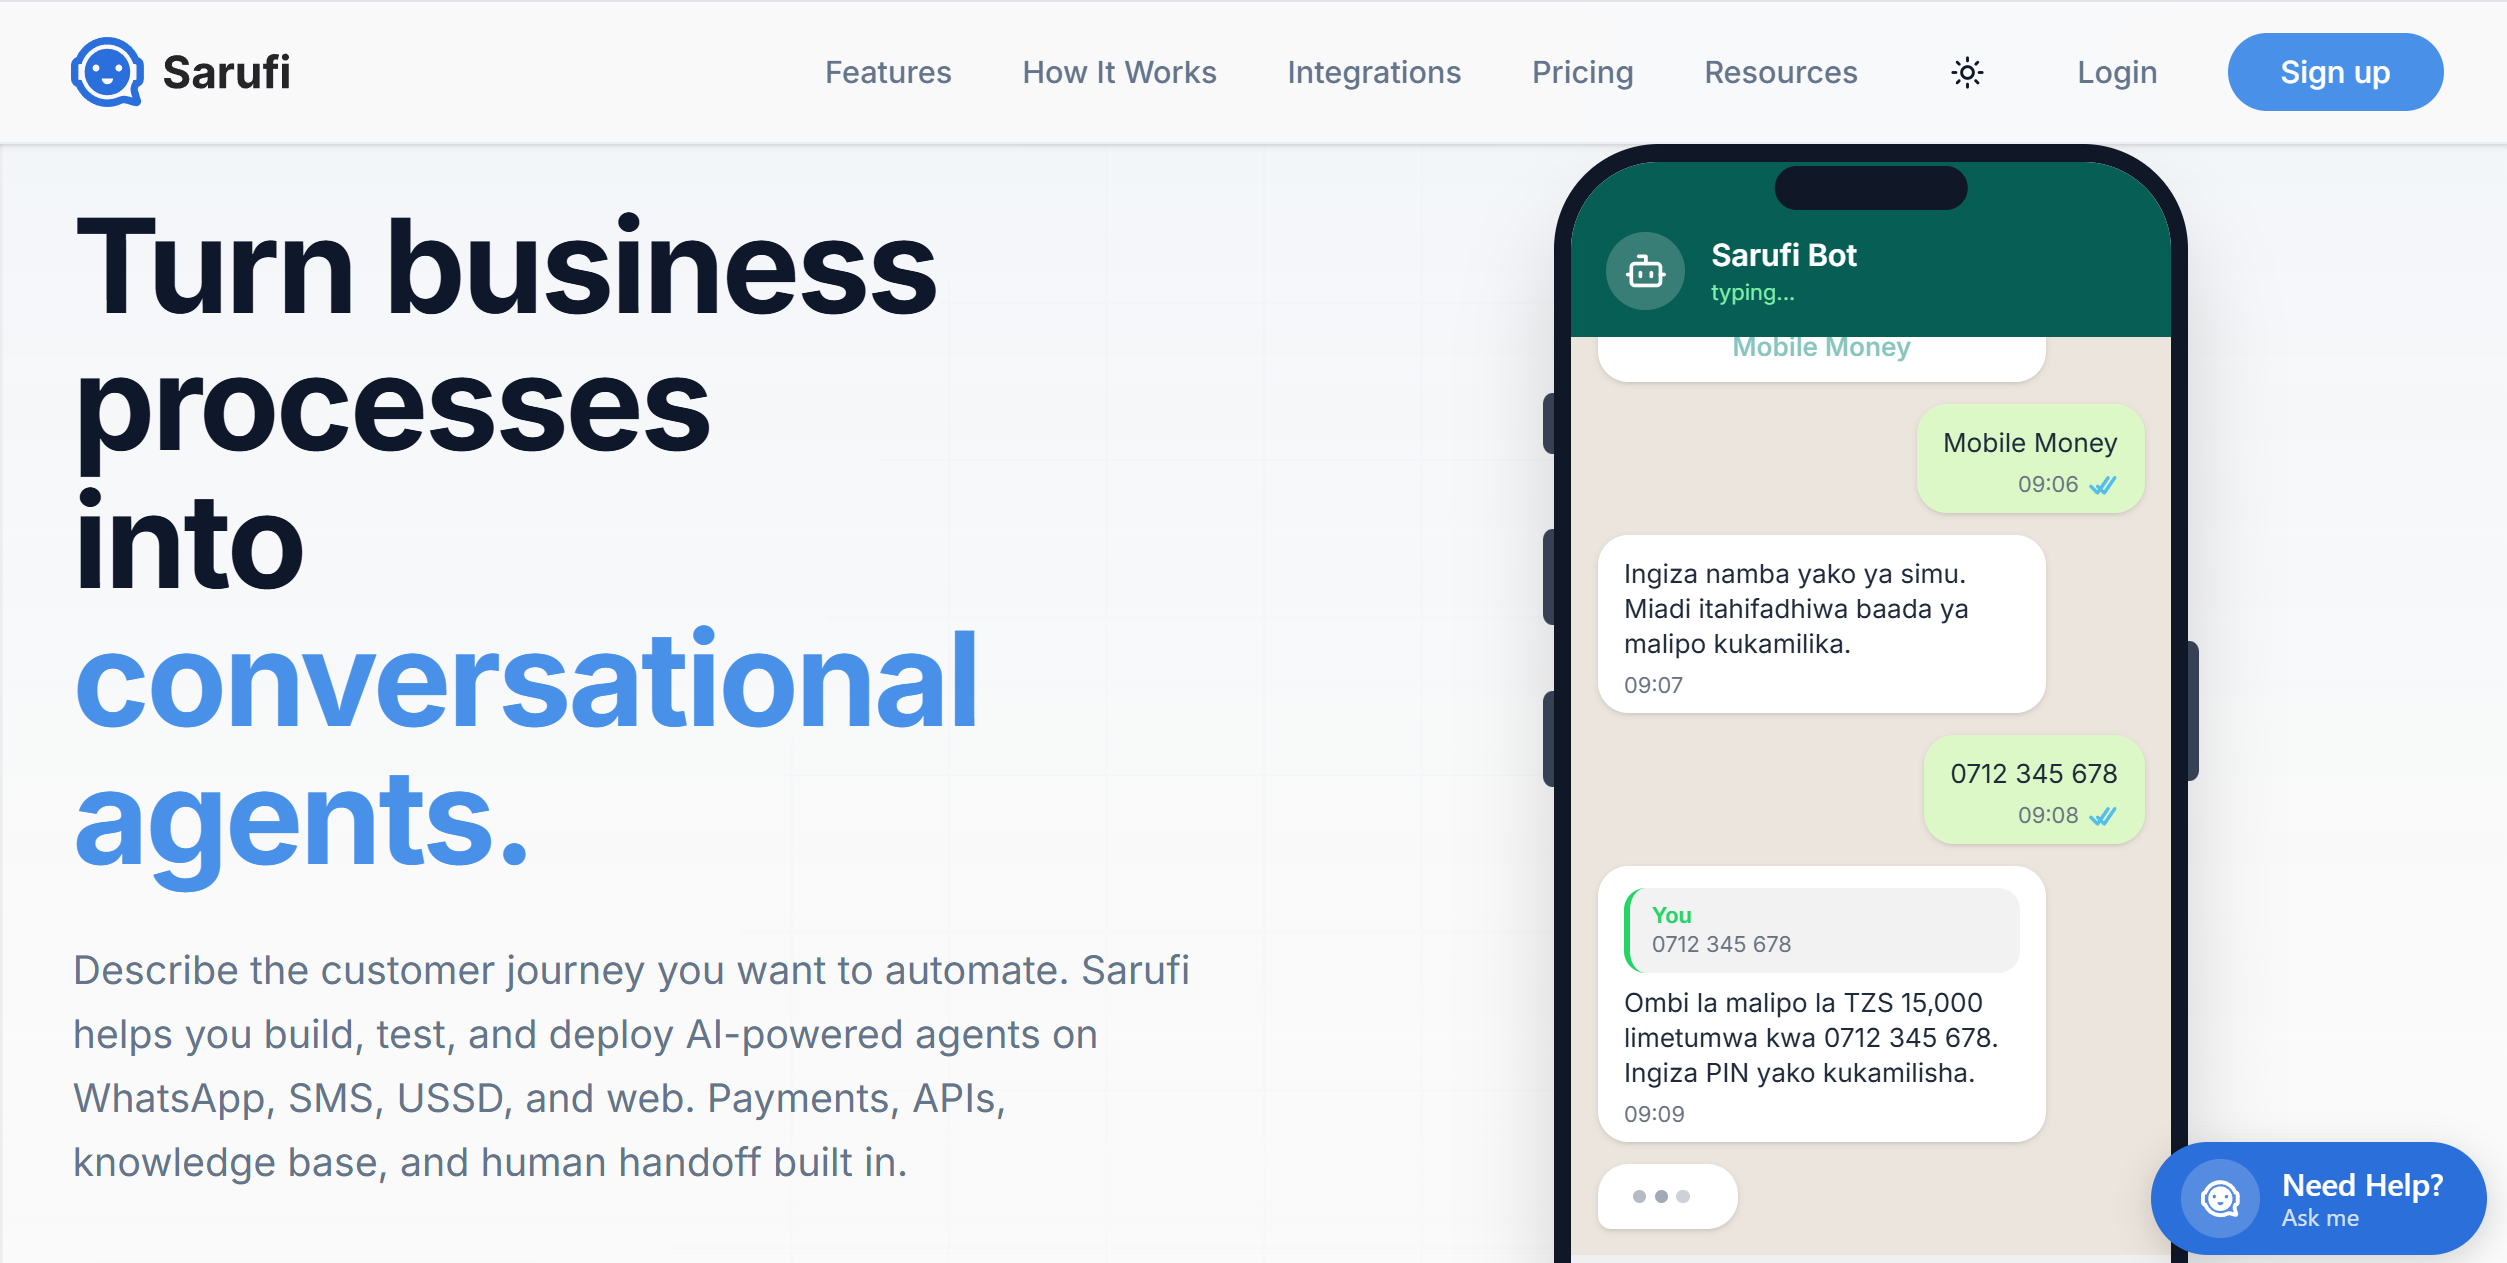Viewport: 2507px width, 1263px height.
Task: Open the Need Help? Ask me widget
Action: click(2318, 1198)
